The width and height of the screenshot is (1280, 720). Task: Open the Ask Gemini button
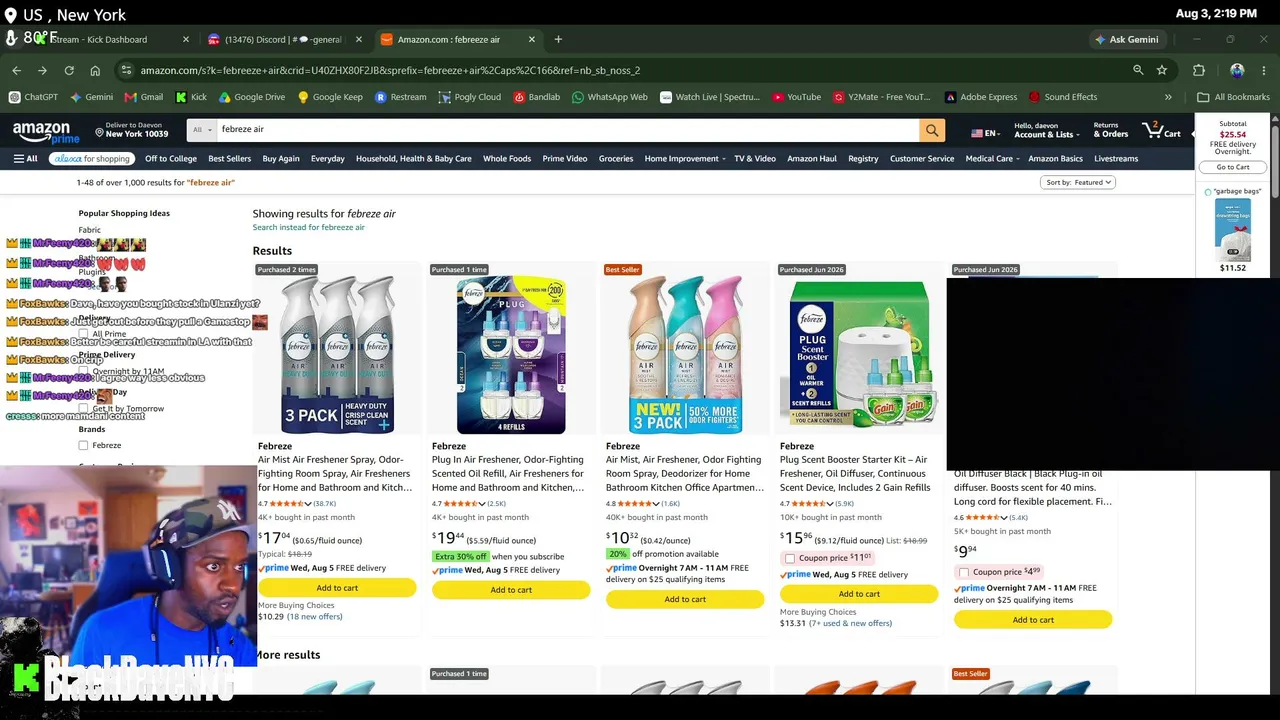[1126, 39]
